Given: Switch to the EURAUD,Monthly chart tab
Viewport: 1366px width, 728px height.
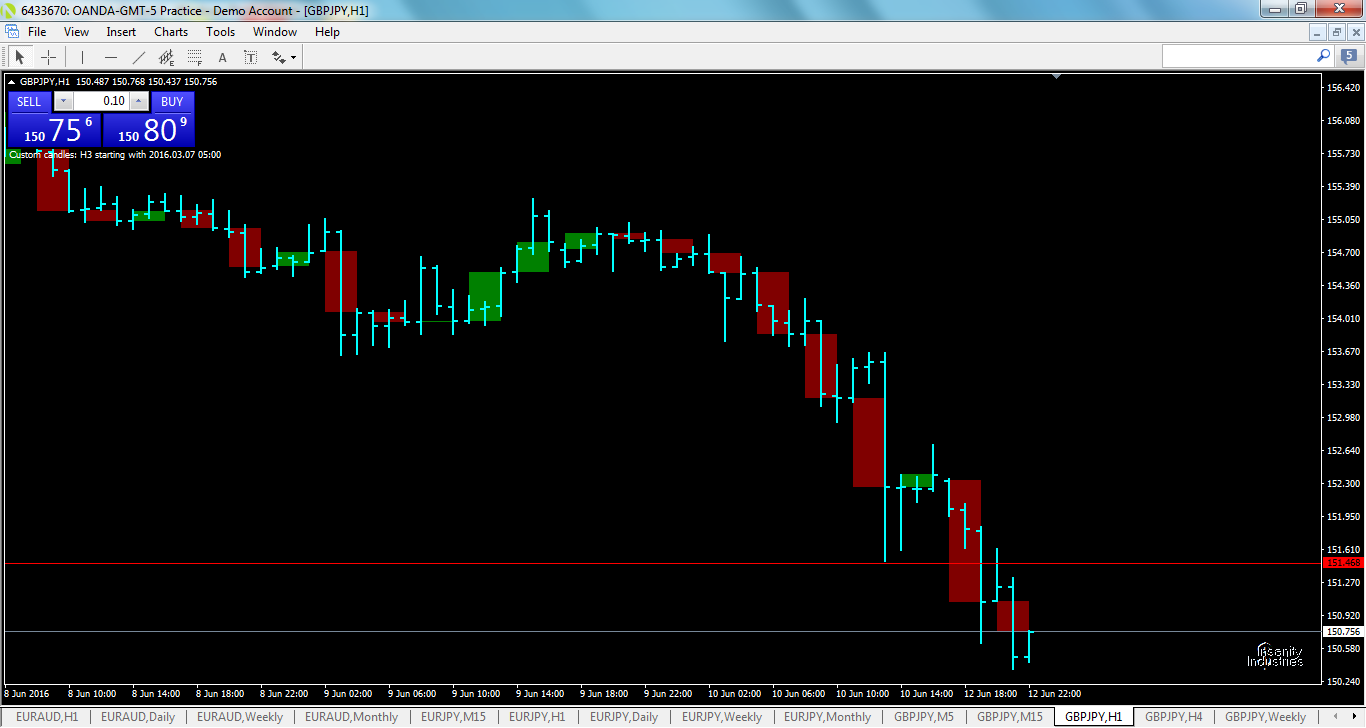Looking at the screenshot, I should (351, 717).
